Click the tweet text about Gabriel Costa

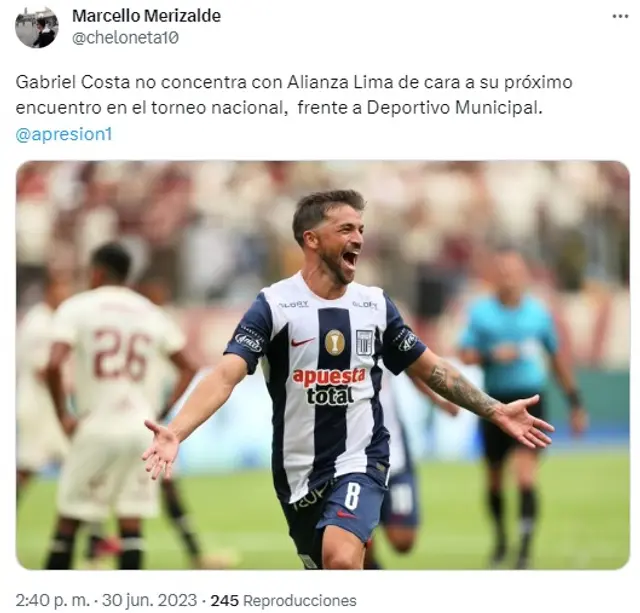[x=294, y=95]
